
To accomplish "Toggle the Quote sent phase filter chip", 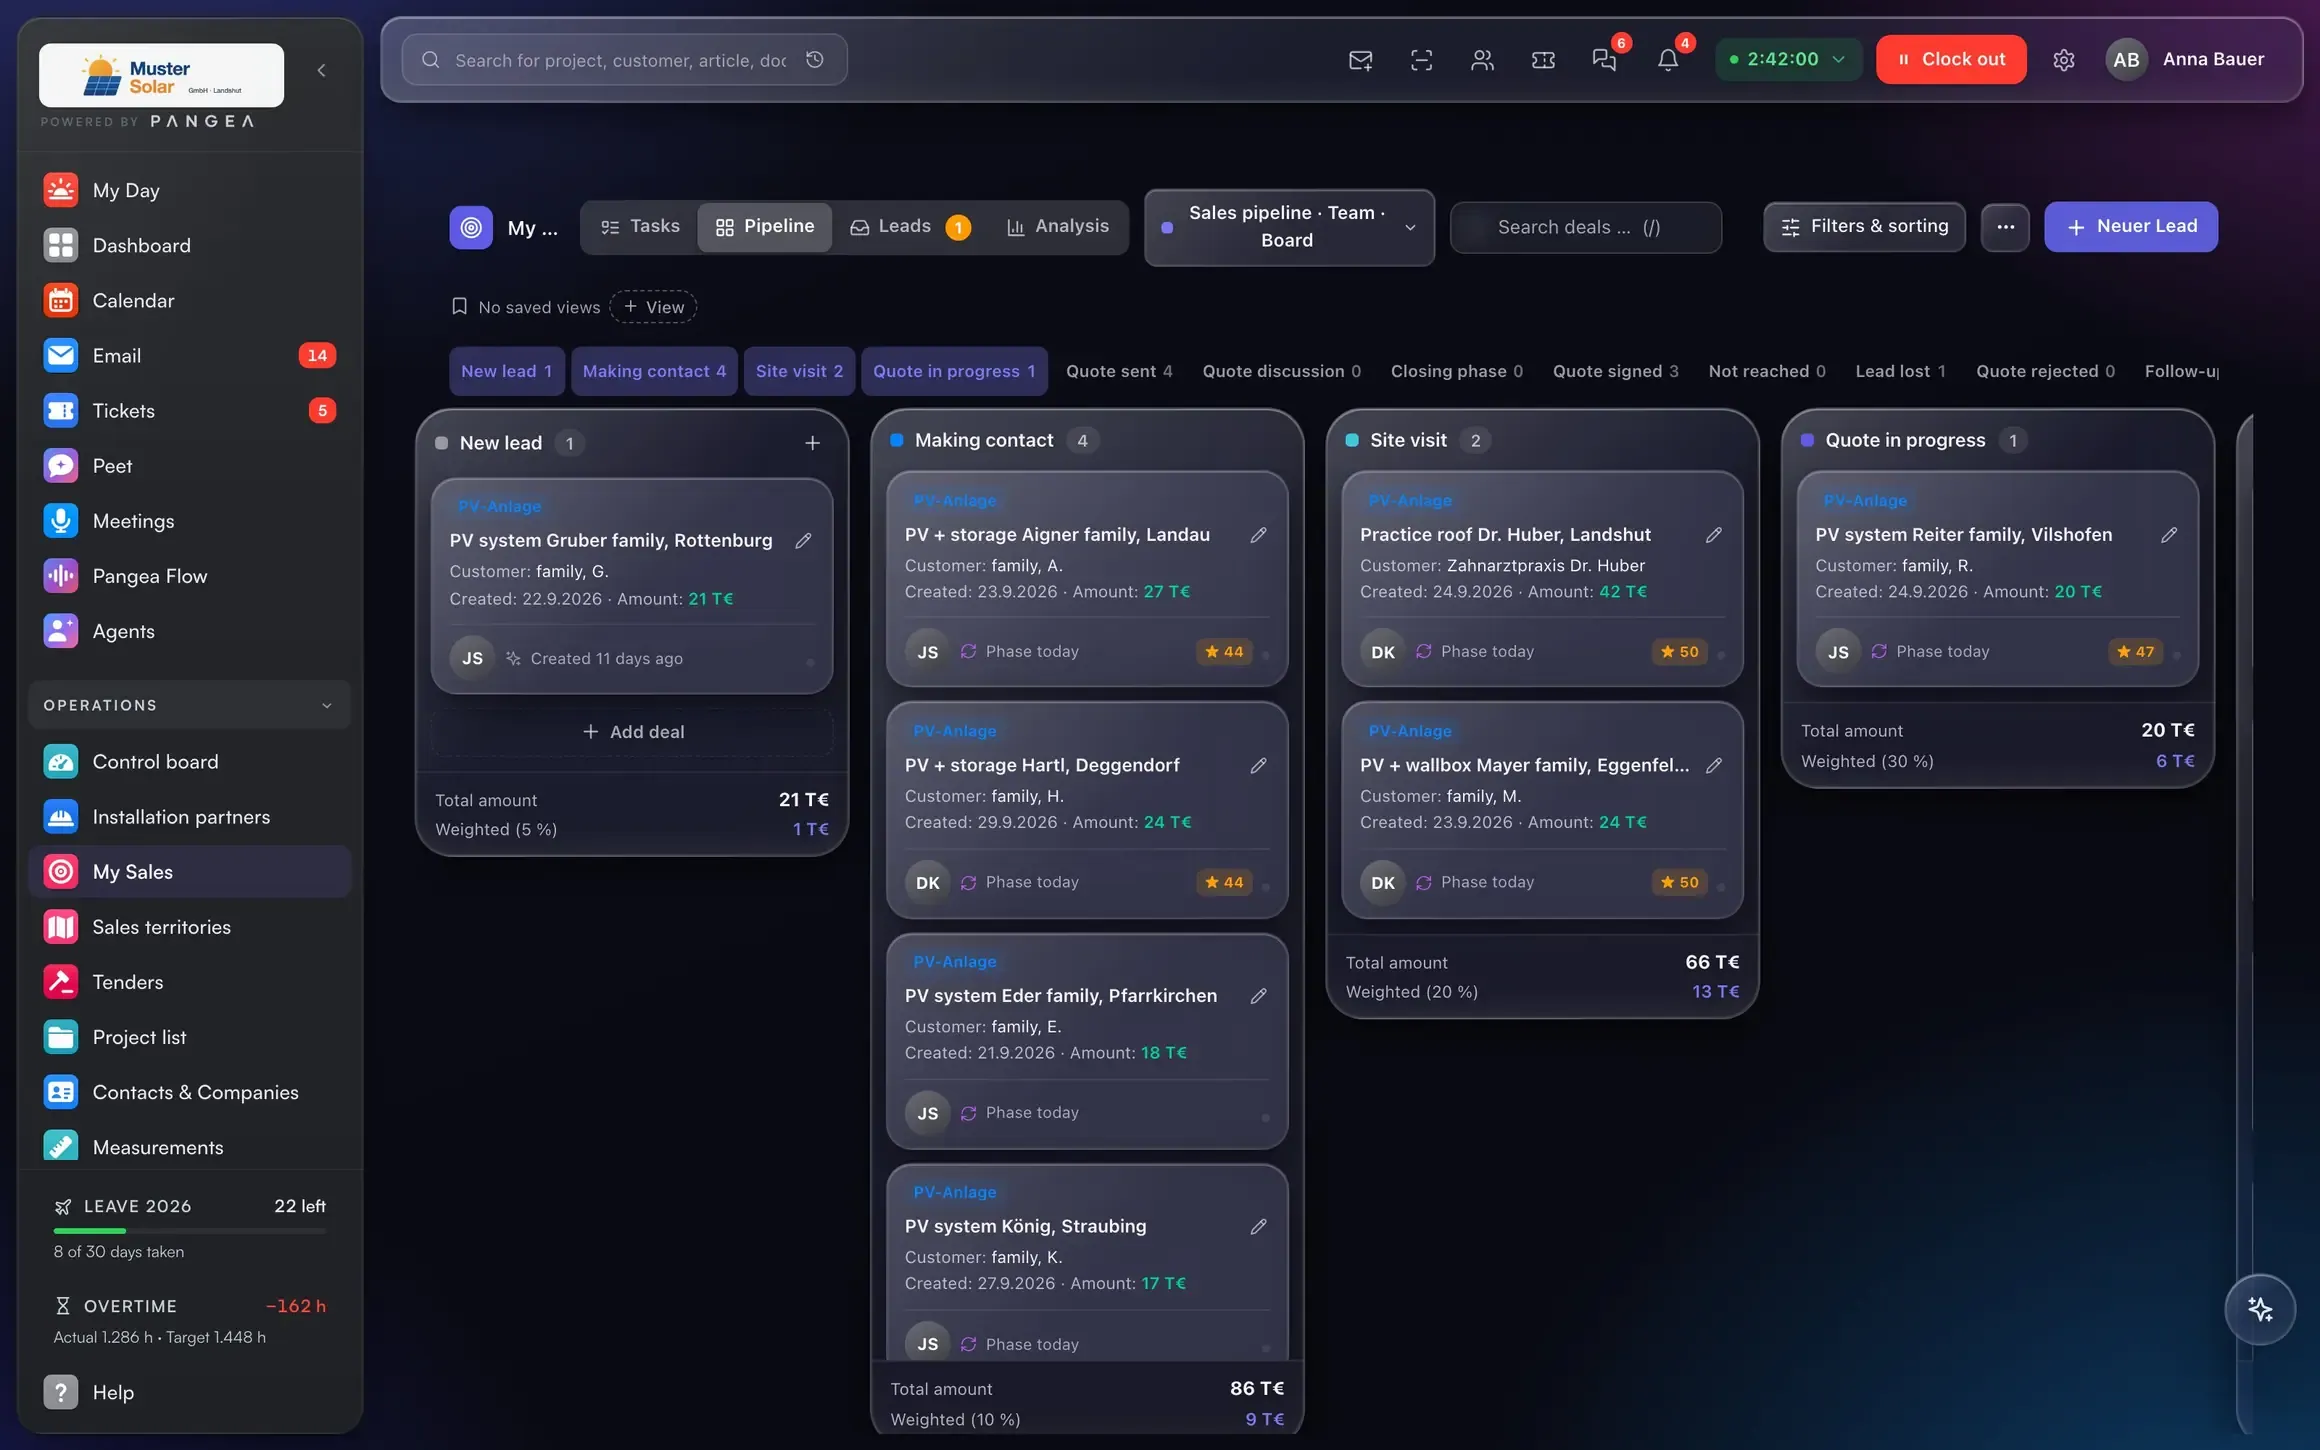I will point(1119,371).
